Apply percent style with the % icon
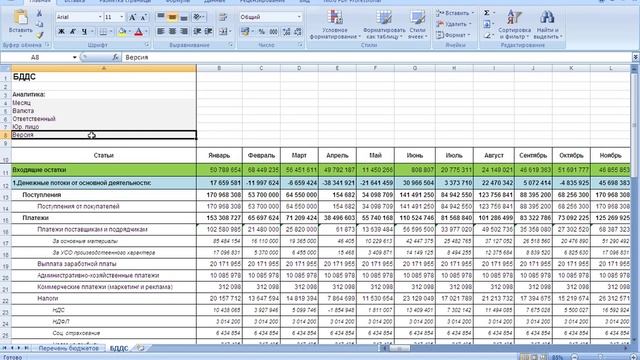 [262, 31]
